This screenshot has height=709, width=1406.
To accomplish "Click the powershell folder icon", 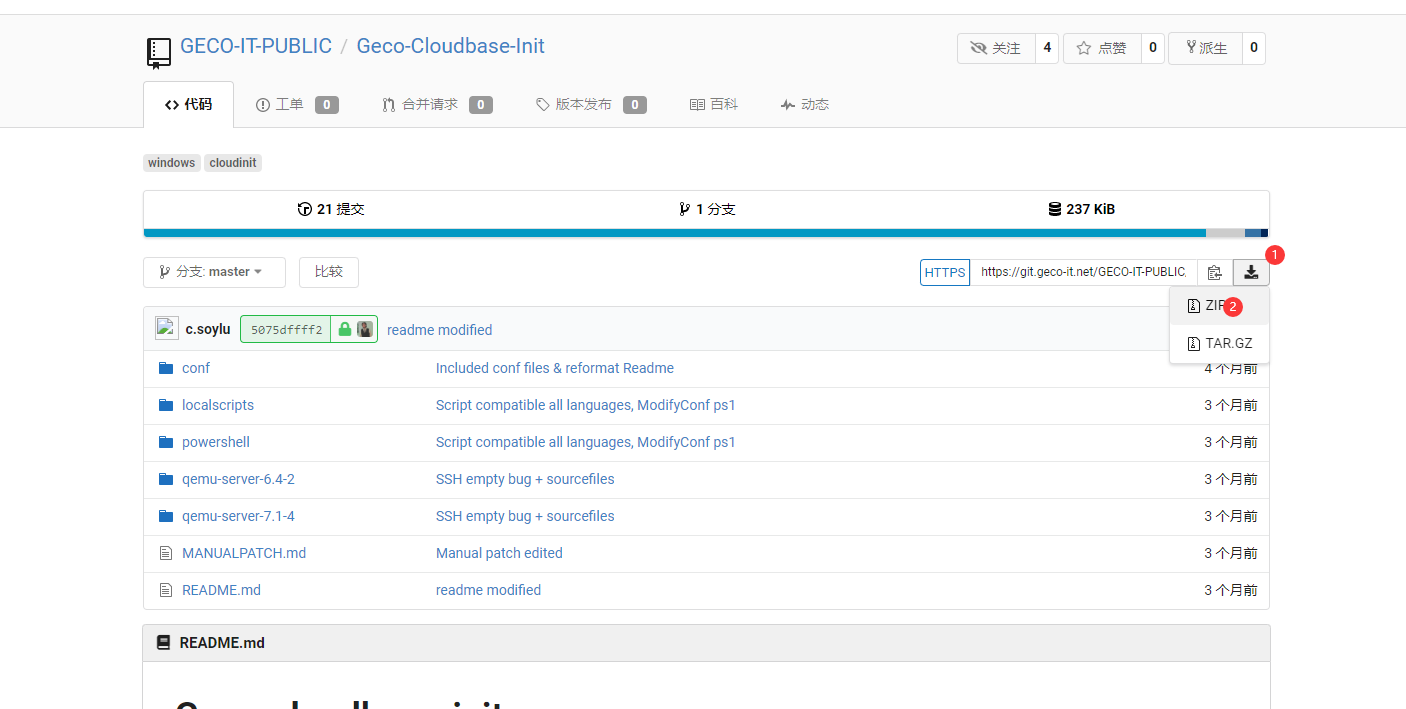I will coord(166,442).
